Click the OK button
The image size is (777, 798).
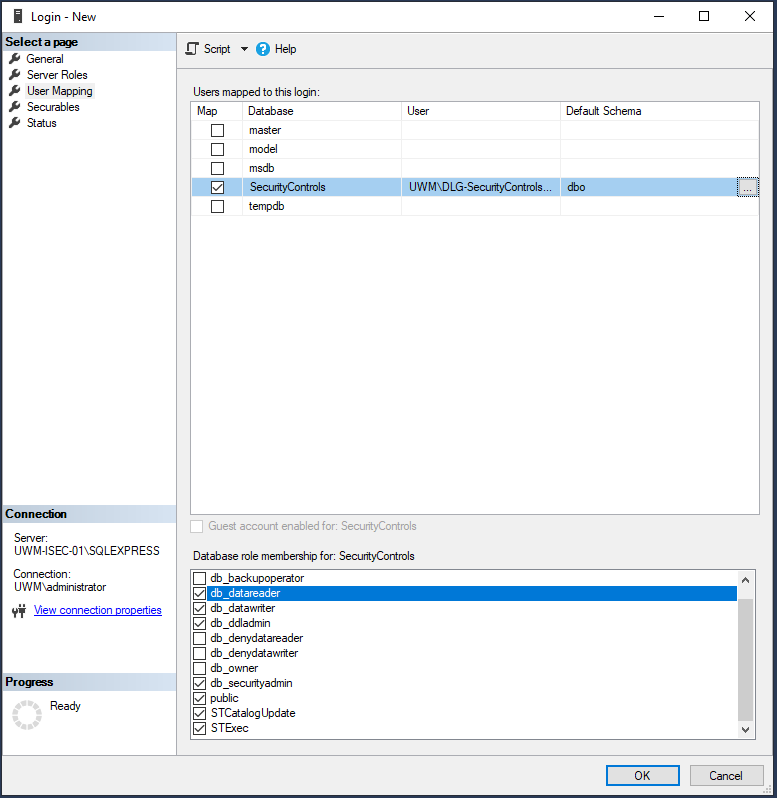[643, 776]
